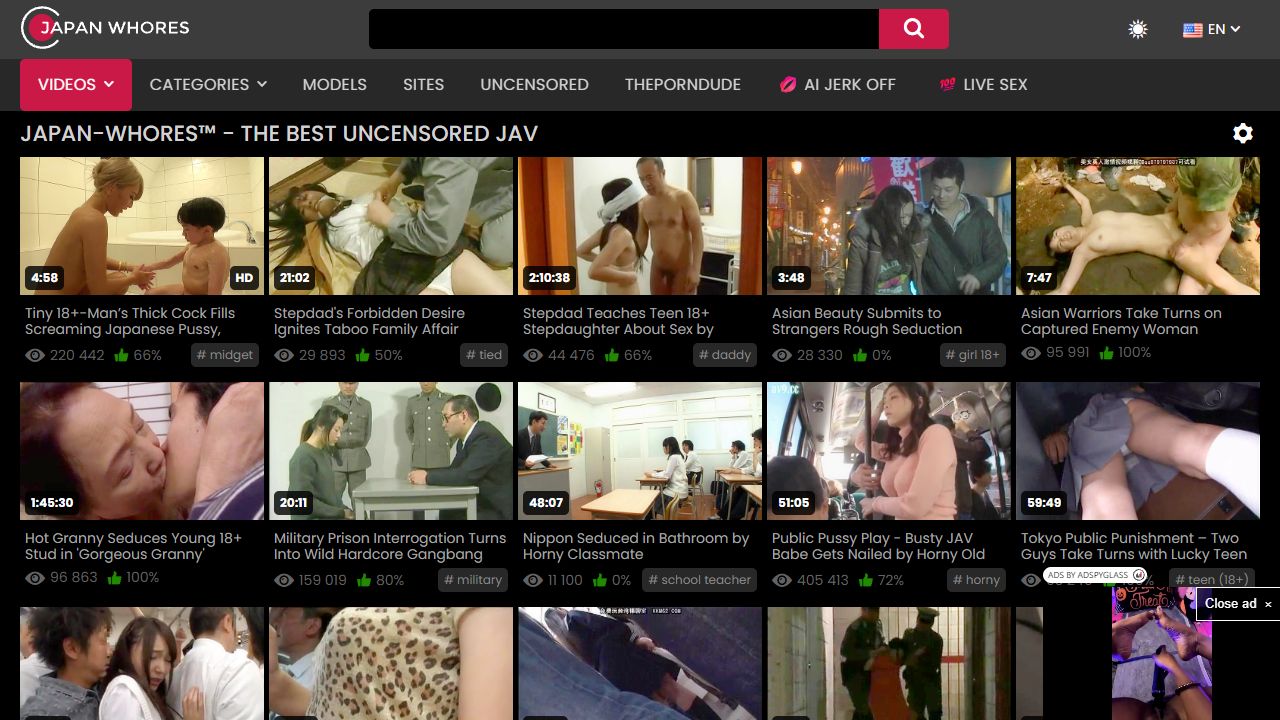Click the view count '44 476'
The image size is (1280, 720).
tap(571, 355)
